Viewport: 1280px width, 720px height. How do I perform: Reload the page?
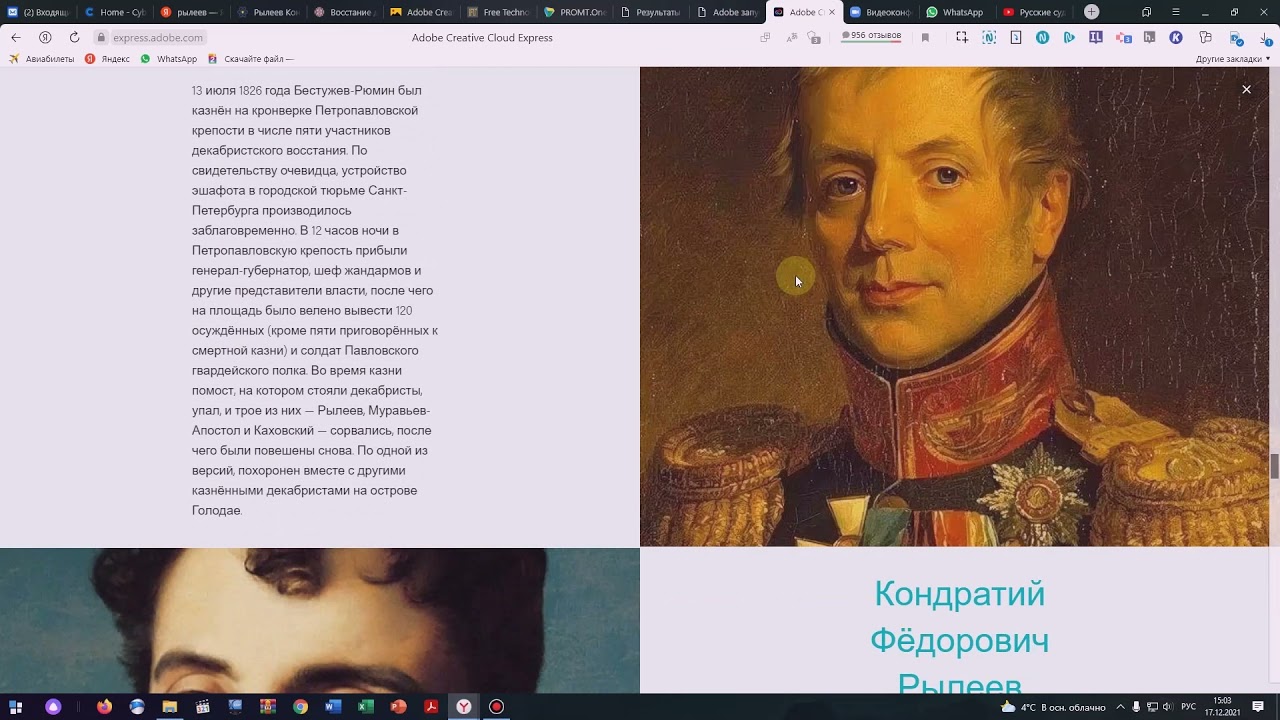tap(74, 37)
